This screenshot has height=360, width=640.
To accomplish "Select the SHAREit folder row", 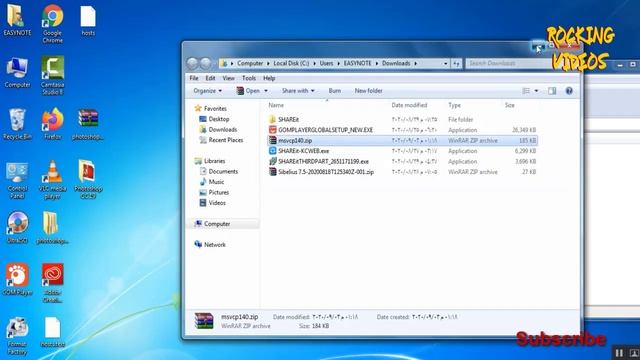I will point(402,120).
